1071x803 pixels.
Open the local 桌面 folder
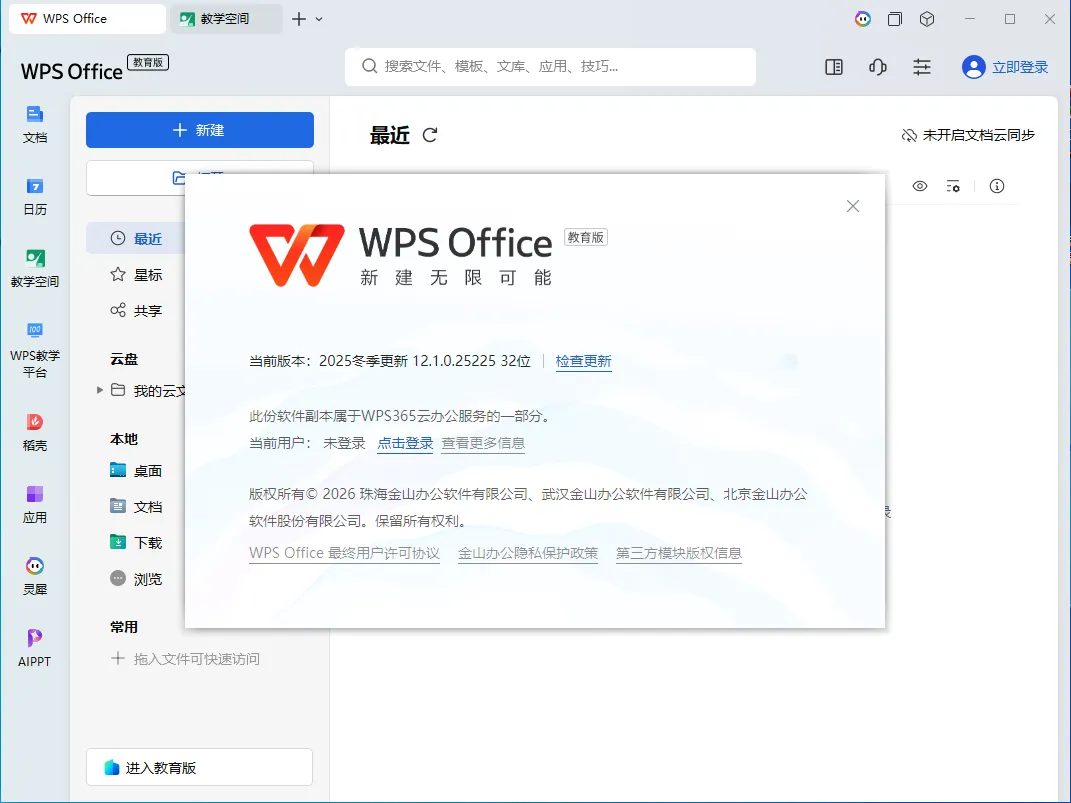pos(135,470)
